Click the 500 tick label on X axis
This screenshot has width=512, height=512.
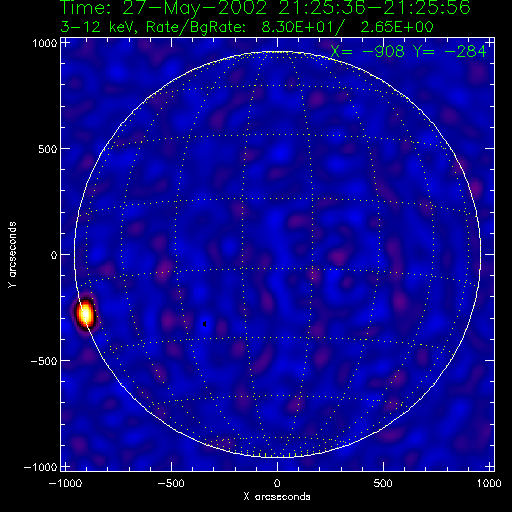(x=383, y=483)
